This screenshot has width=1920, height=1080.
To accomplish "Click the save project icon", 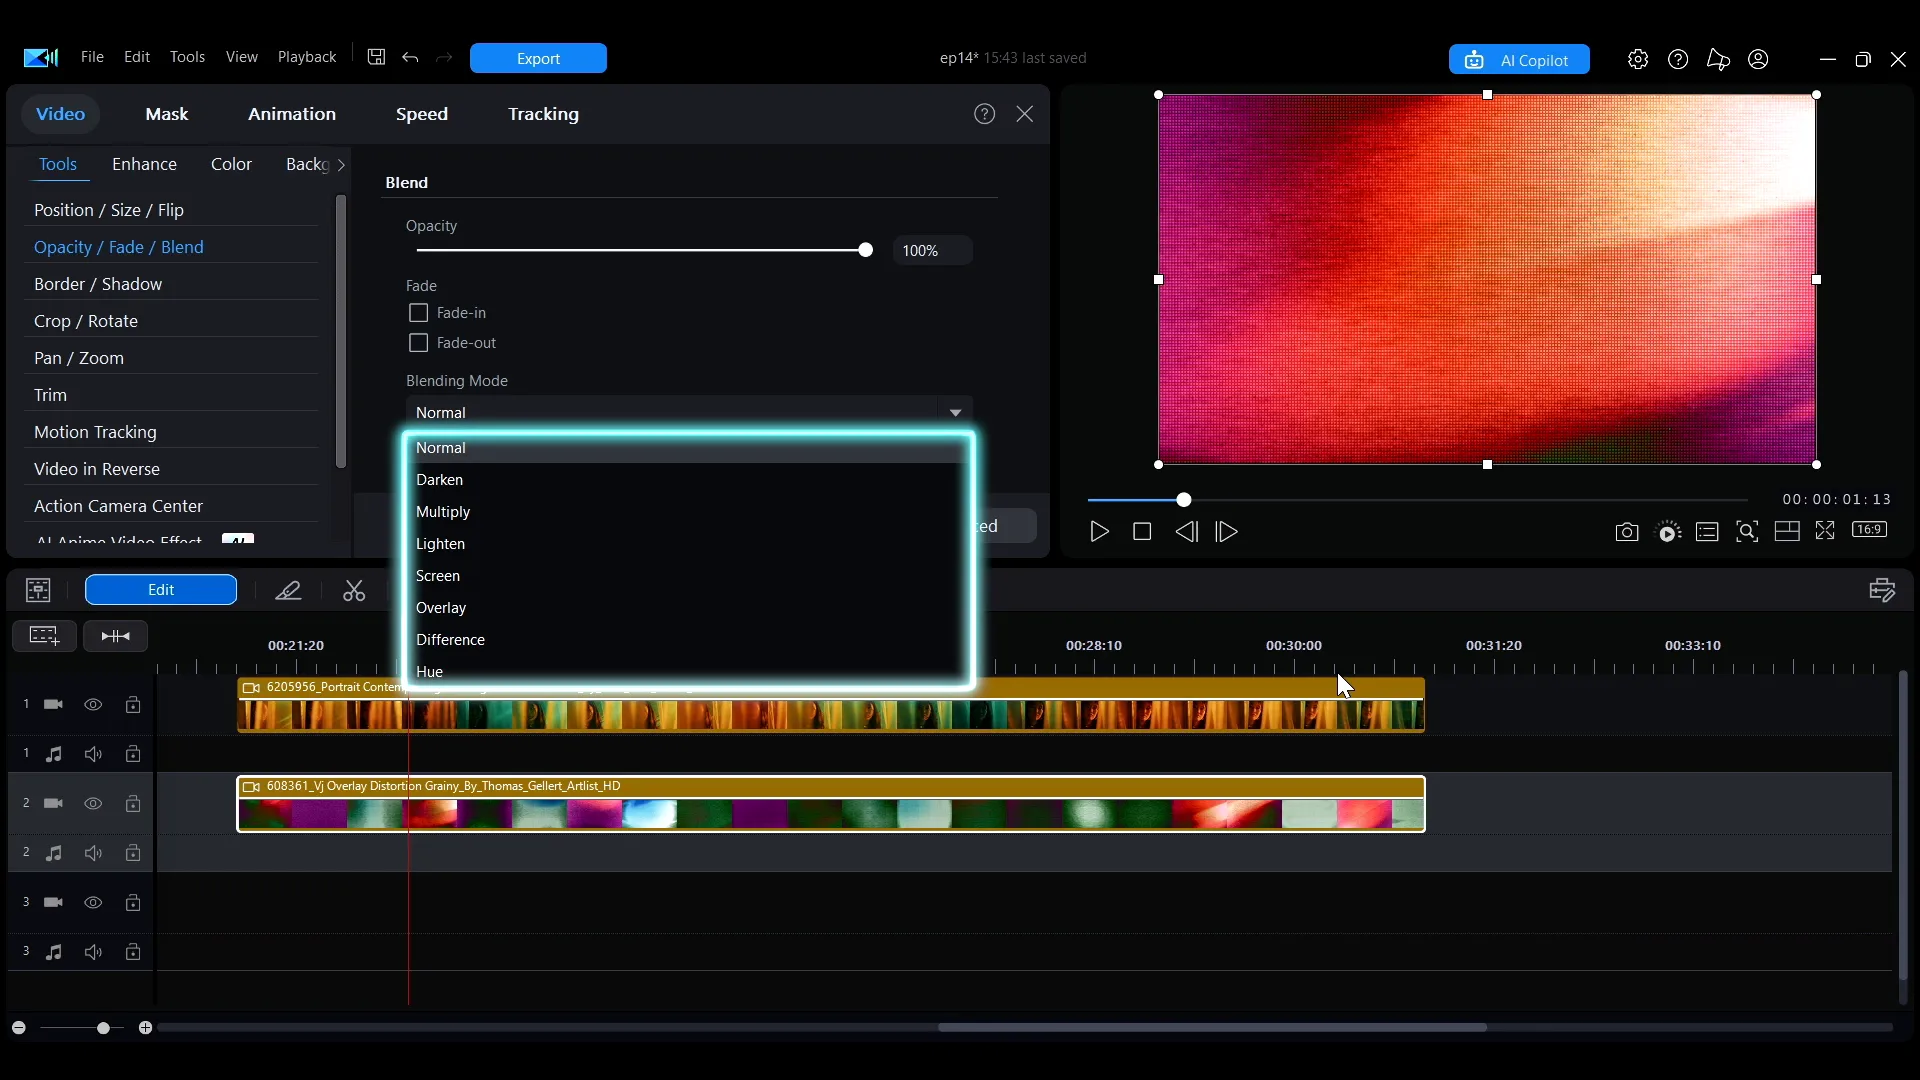I will [x=376, y=57].
